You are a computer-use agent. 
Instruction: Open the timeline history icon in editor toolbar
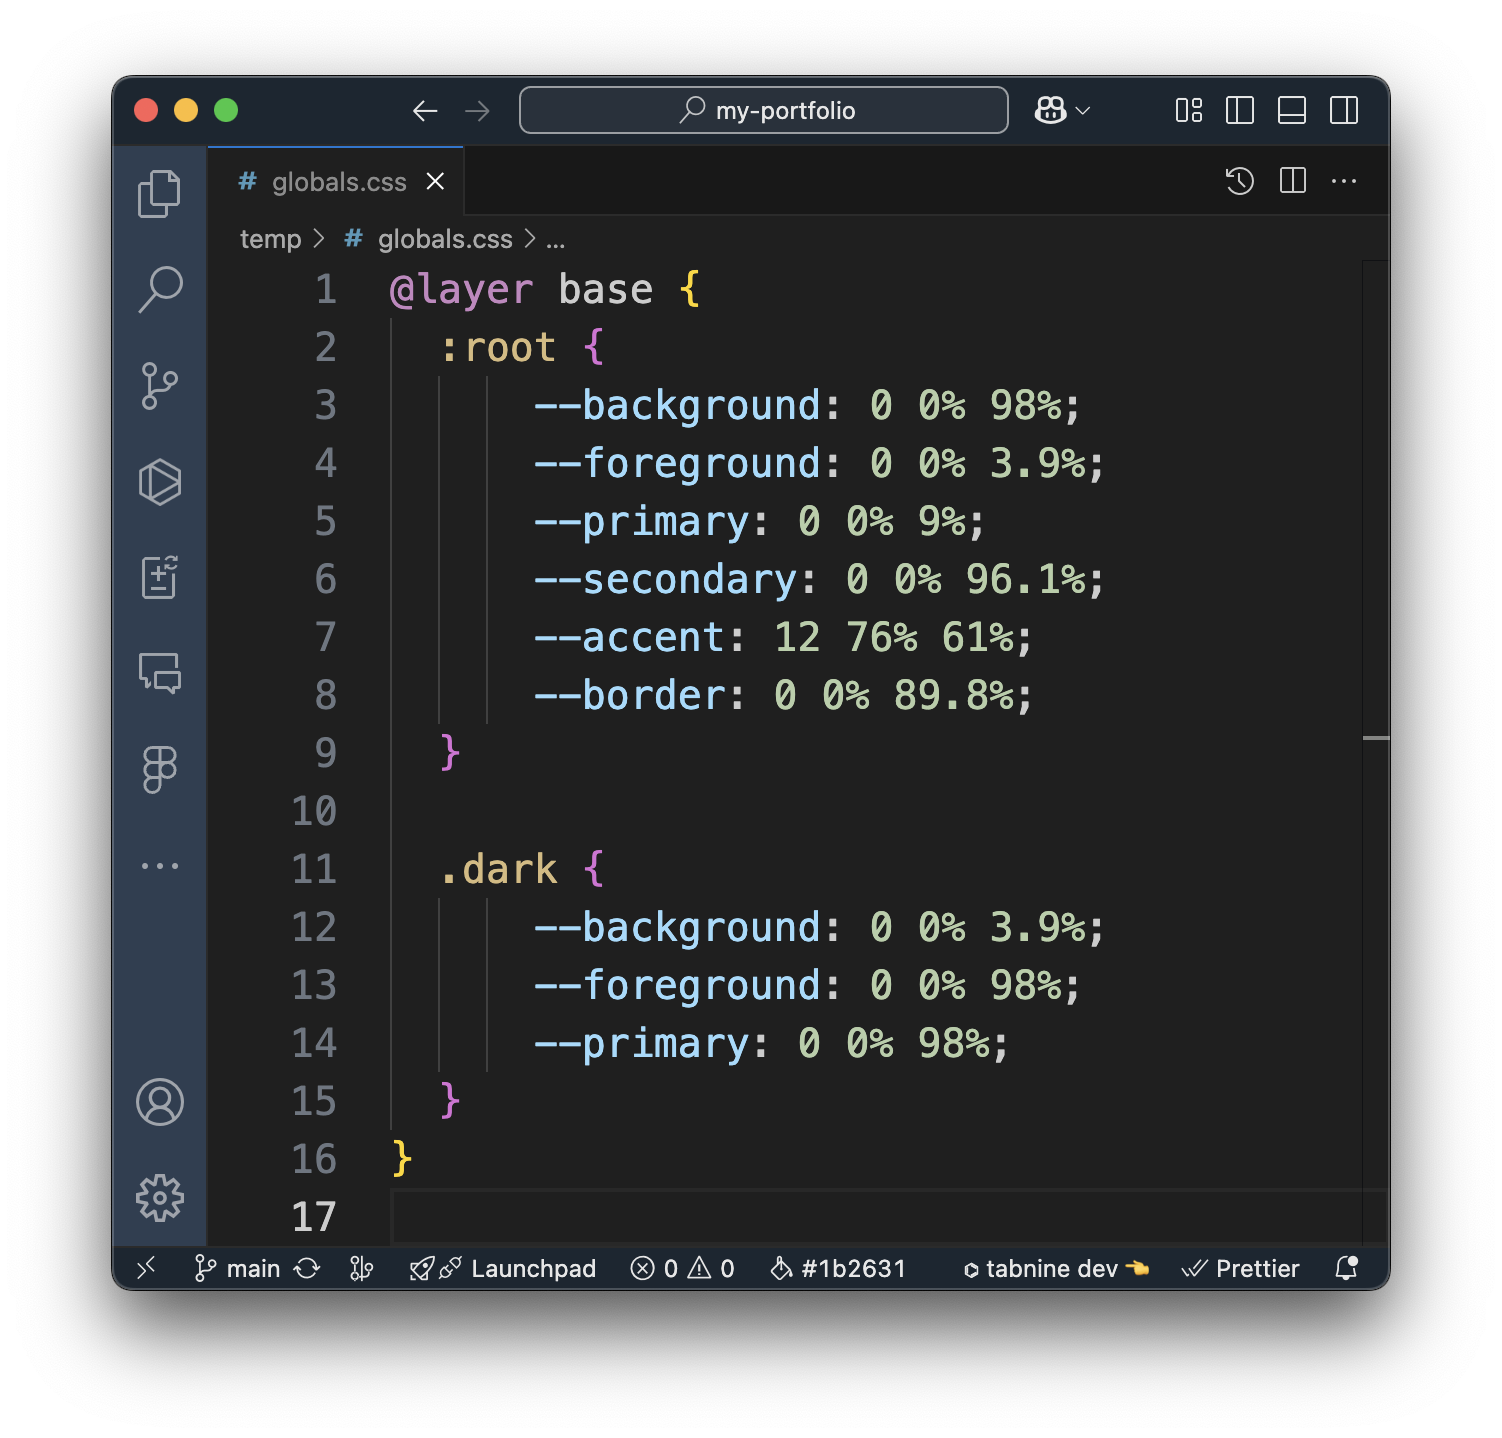(1240, 181)
